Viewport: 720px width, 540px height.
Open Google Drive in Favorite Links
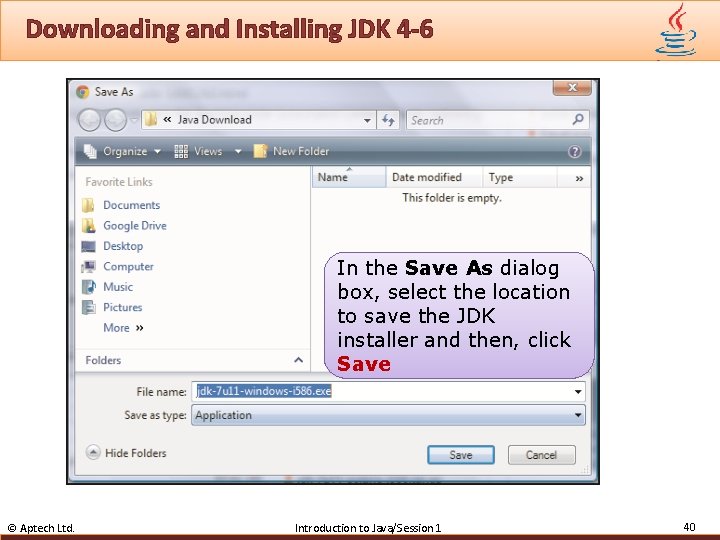tap(135, 225)
